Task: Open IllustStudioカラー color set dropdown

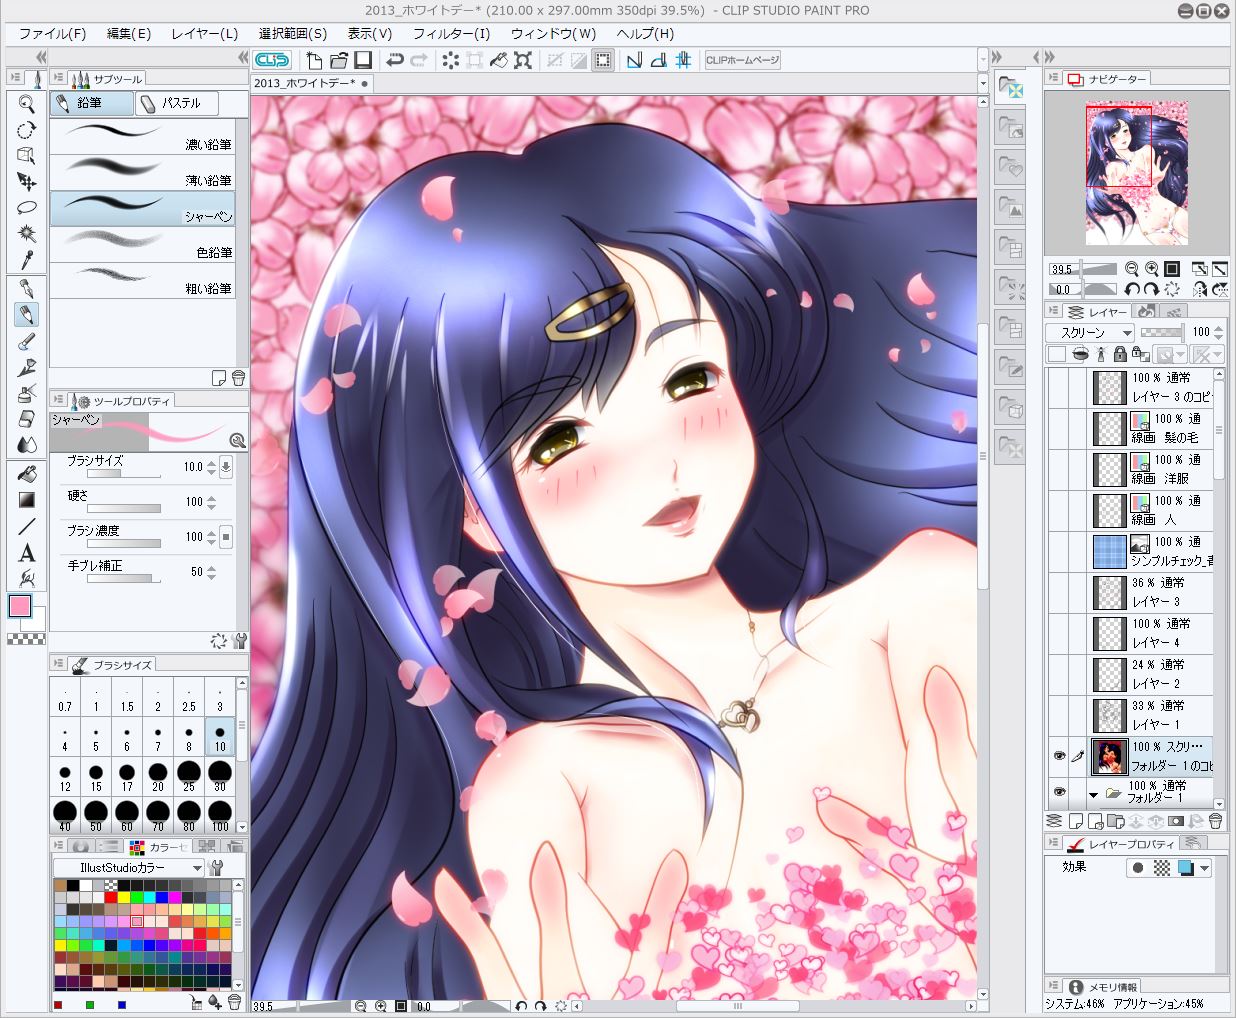Action: 128,867
